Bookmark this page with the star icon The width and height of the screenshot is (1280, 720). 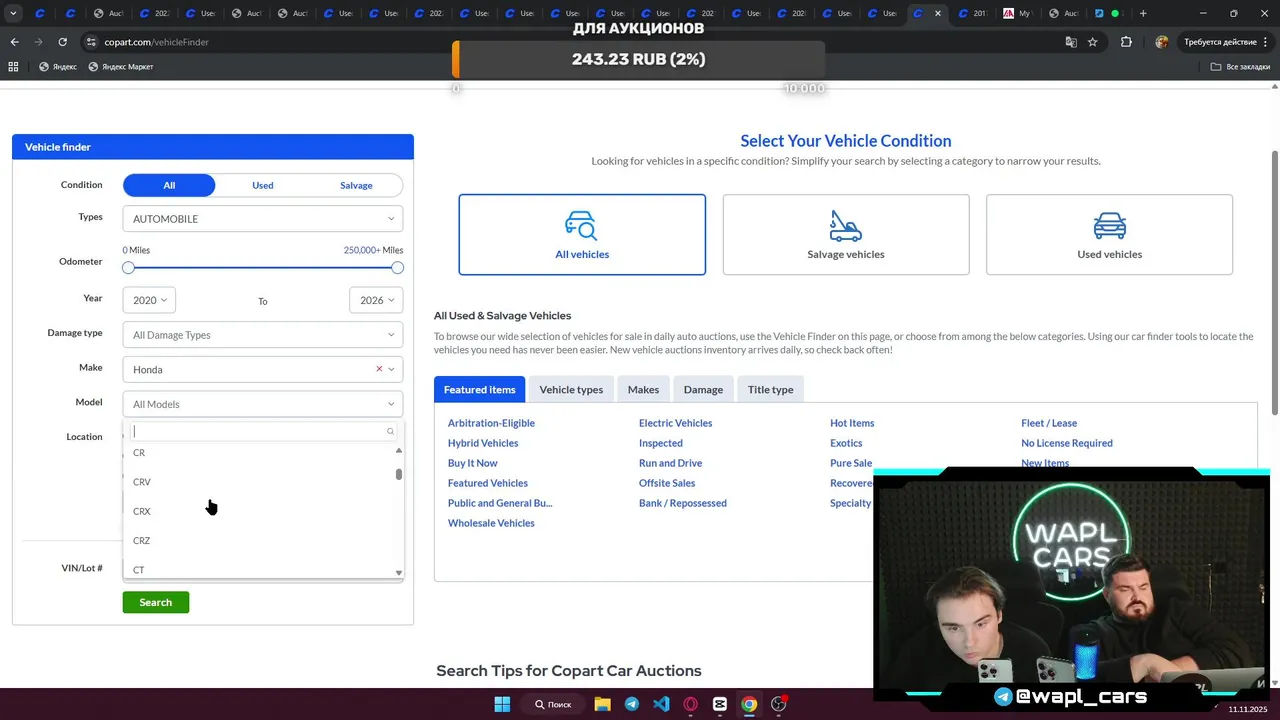tap(1093, 42)
